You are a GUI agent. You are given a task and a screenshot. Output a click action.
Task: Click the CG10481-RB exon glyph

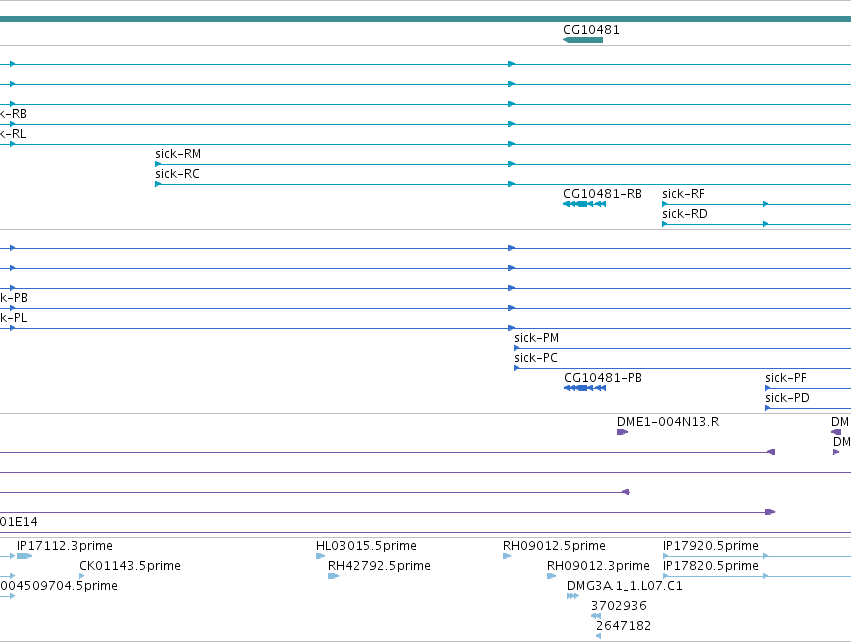click(x=585, y=204)
